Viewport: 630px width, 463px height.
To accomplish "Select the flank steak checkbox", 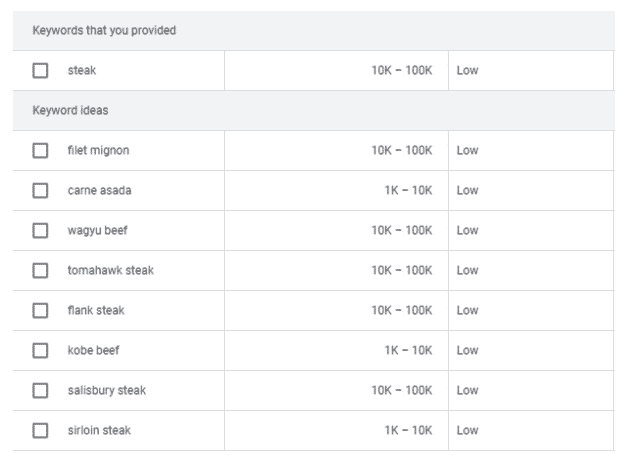I will tap(40, 311).
